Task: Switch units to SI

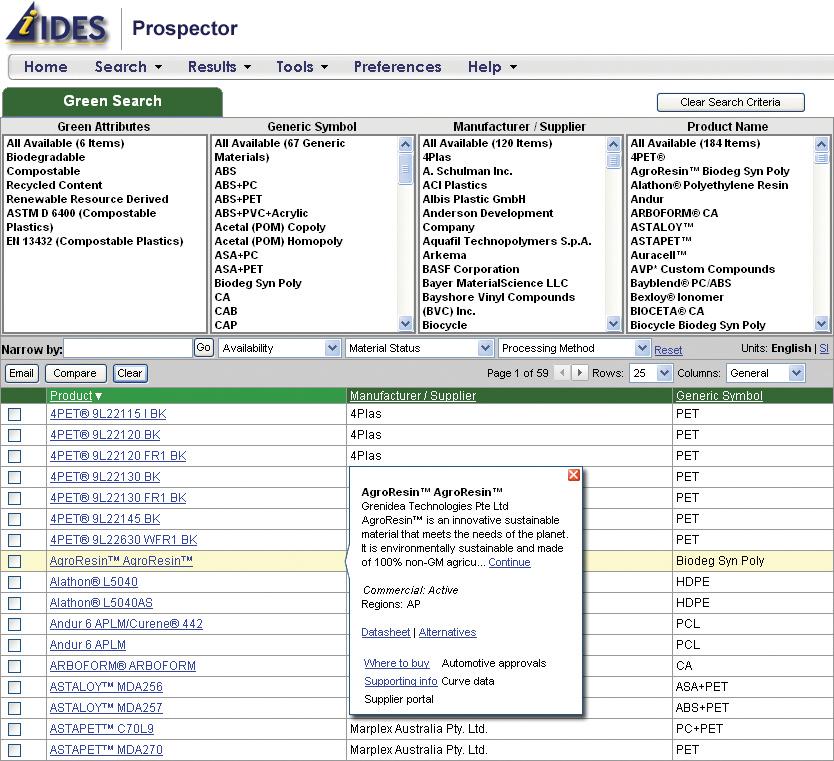Action: pos(824,348)
